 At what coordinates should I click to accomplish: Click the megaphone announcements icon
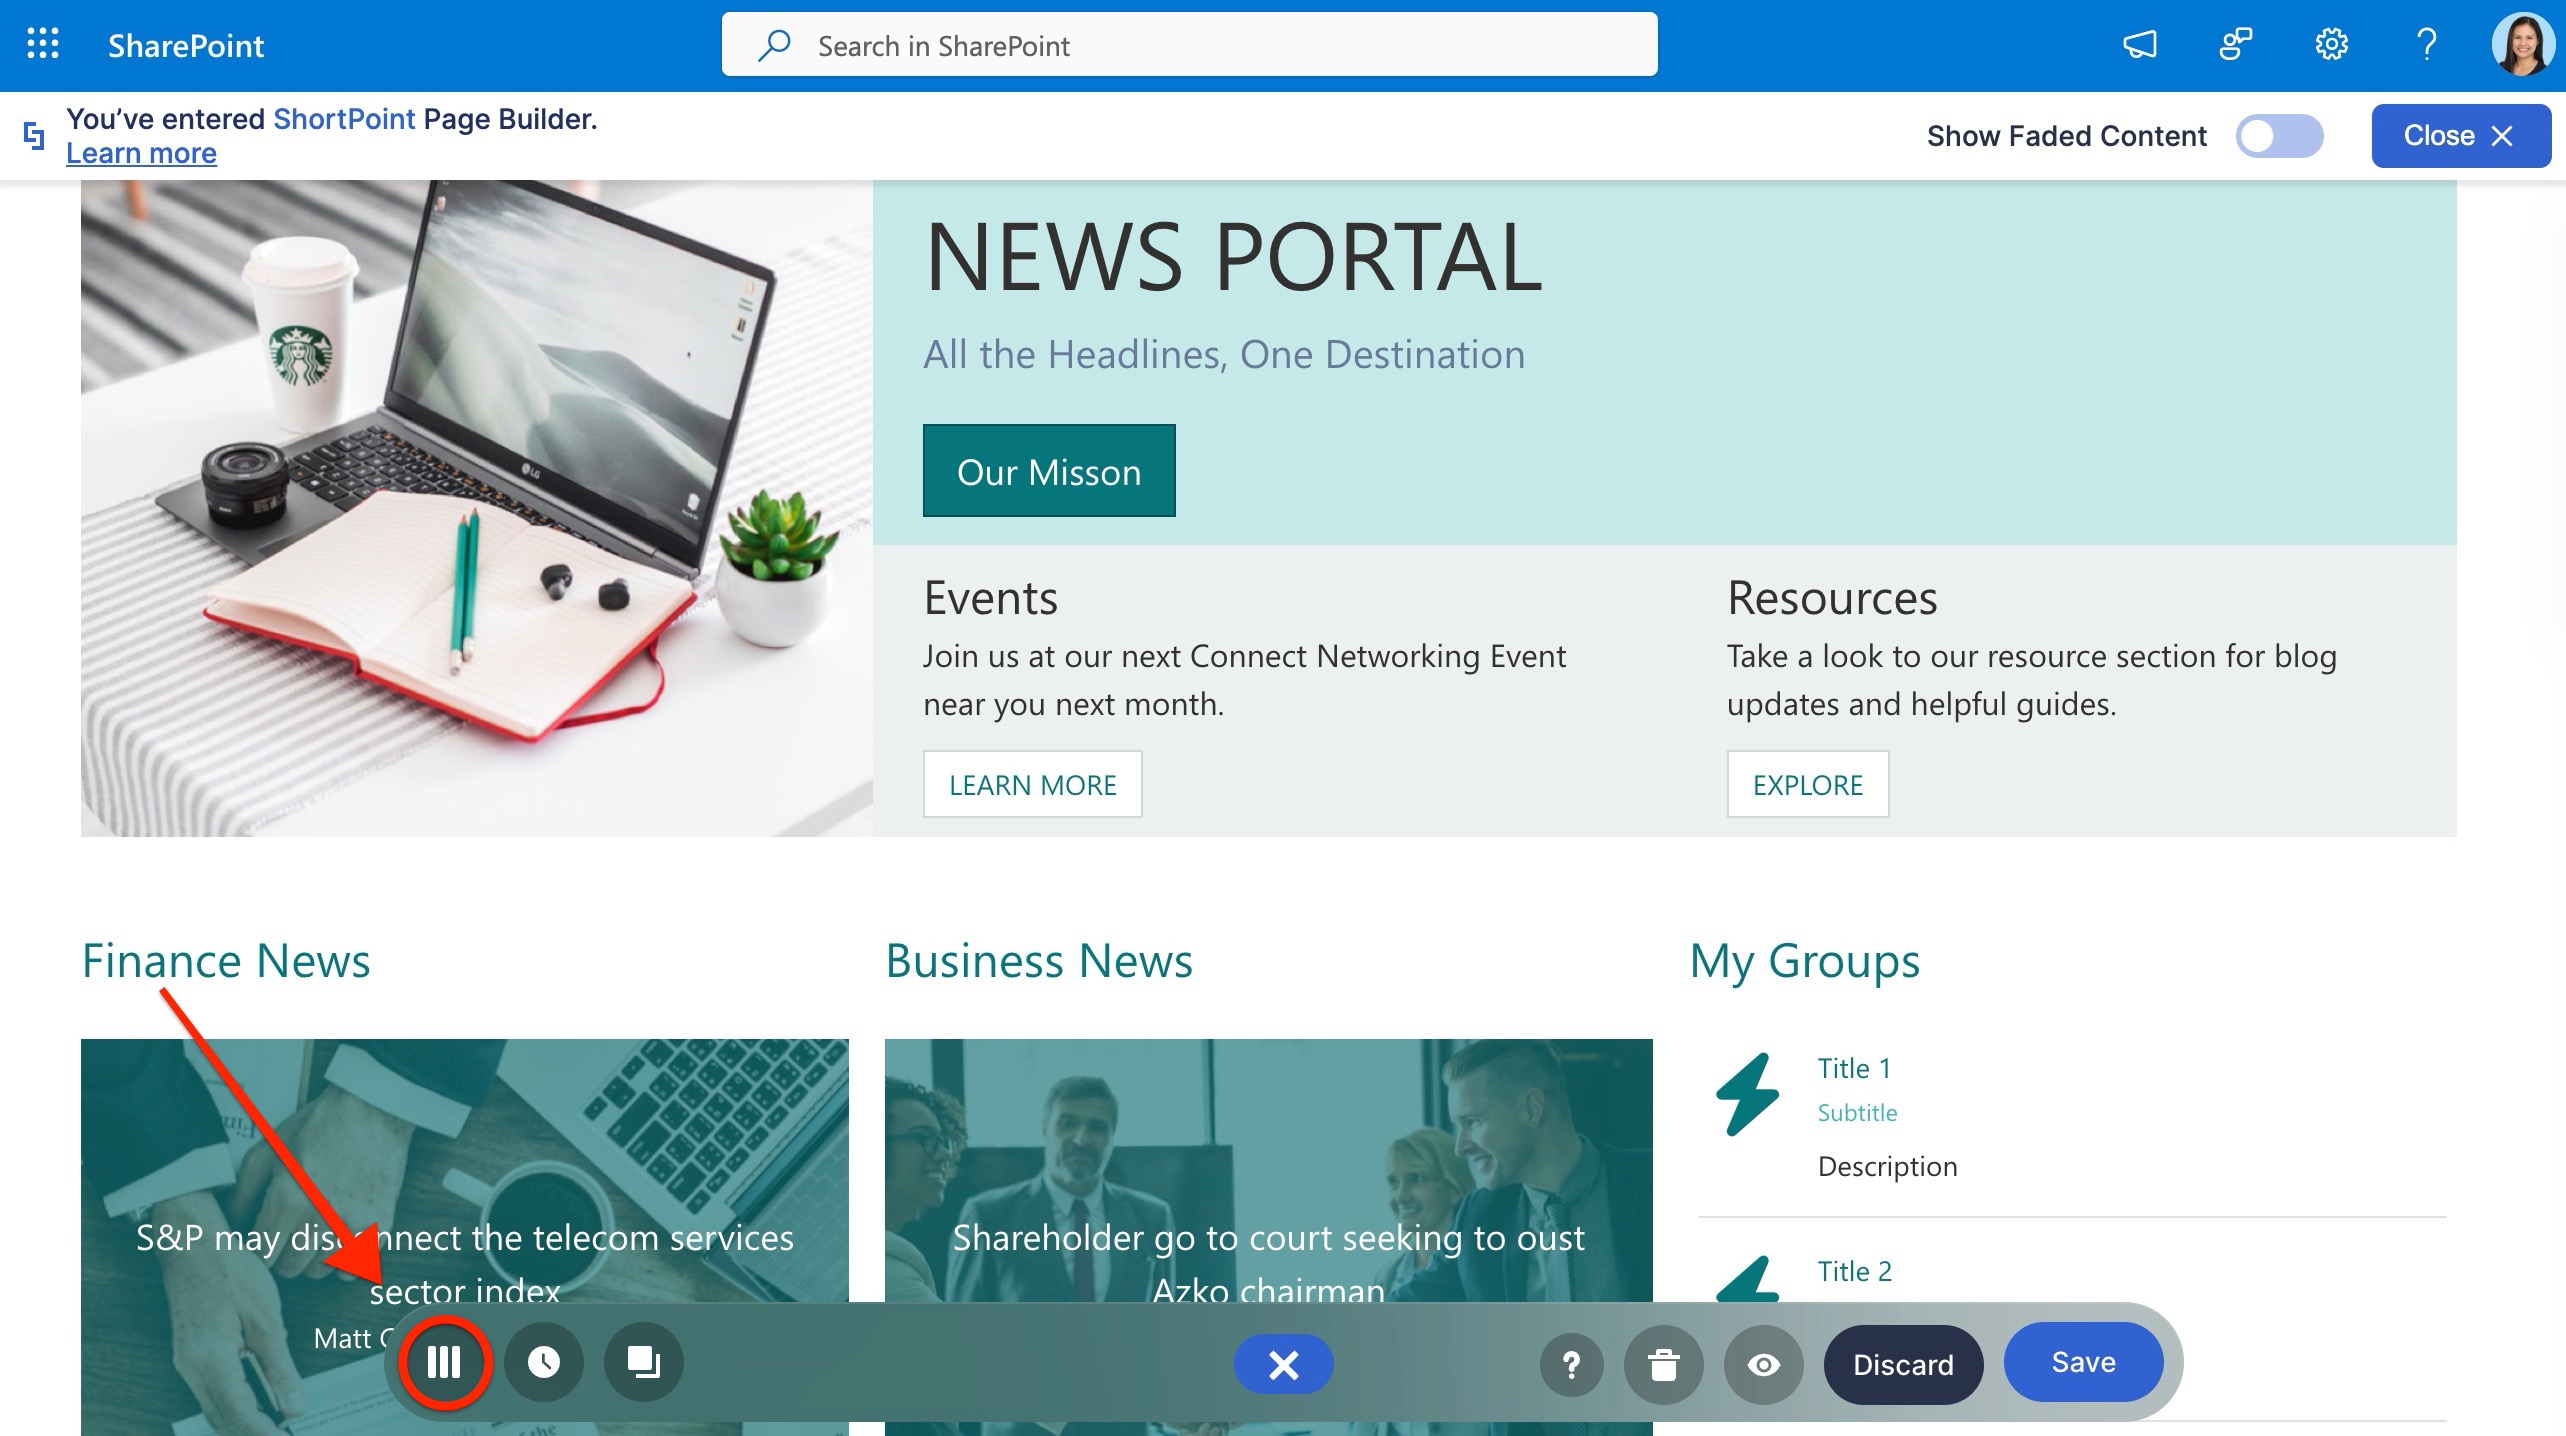2139,45
